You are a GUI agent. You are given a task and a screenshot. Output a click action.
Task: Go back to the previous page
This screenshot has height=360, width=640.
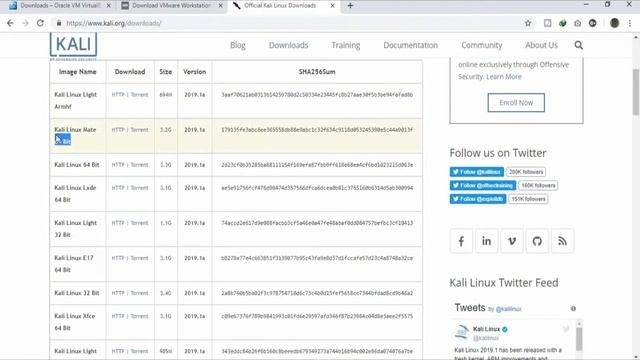[10, 23]
